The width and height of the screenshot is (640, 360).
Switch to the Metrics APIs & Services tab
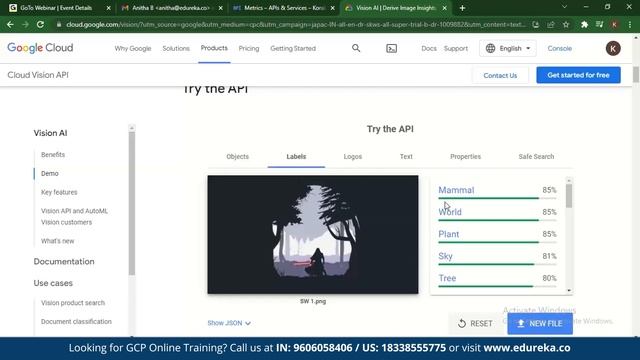coord(284,8)
